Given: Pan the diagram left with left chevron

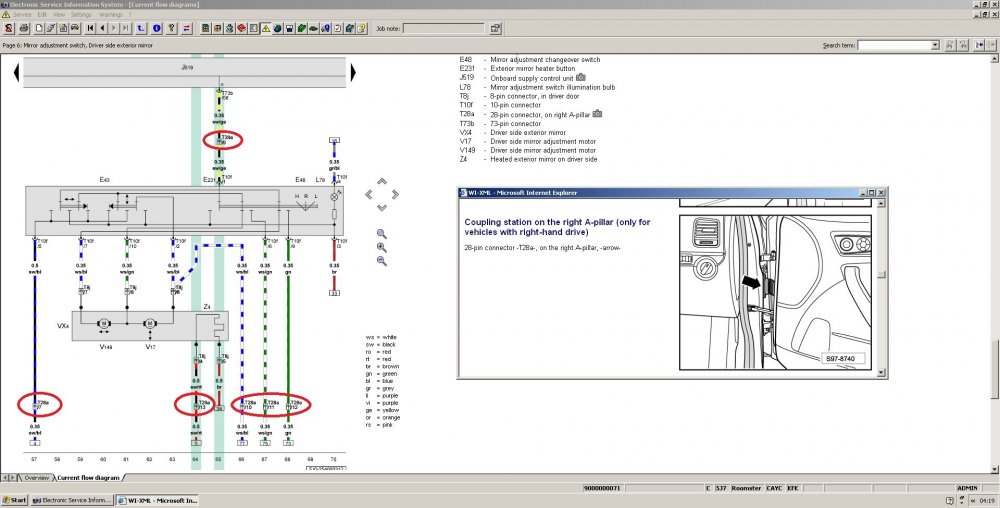Looking at the screenshot, I should pyautogui.click(x=369, y=194).
